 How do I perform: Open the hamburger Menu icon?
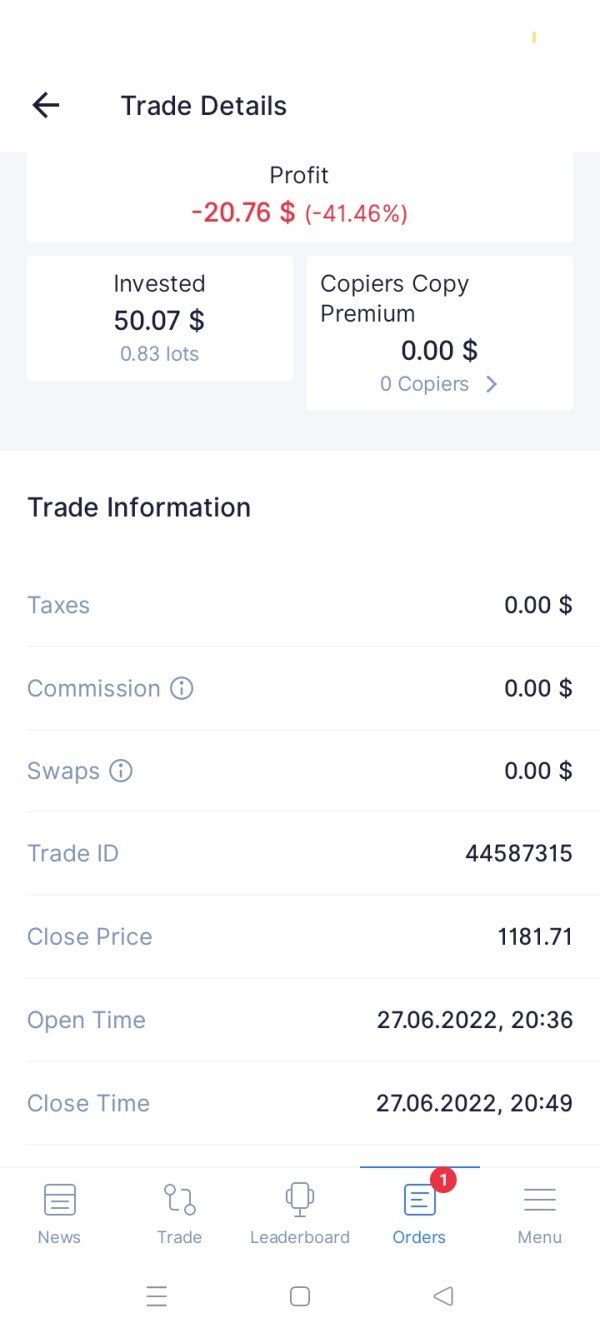coord(540,1199)
